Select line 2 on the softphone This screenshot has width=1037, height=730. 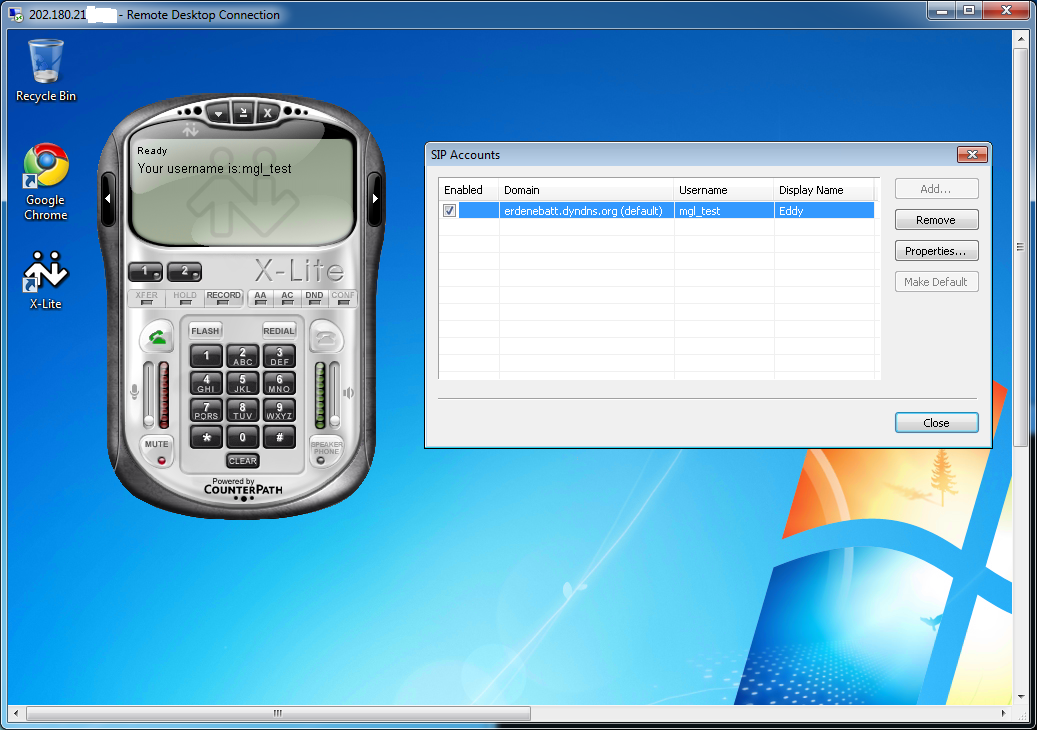185,271
